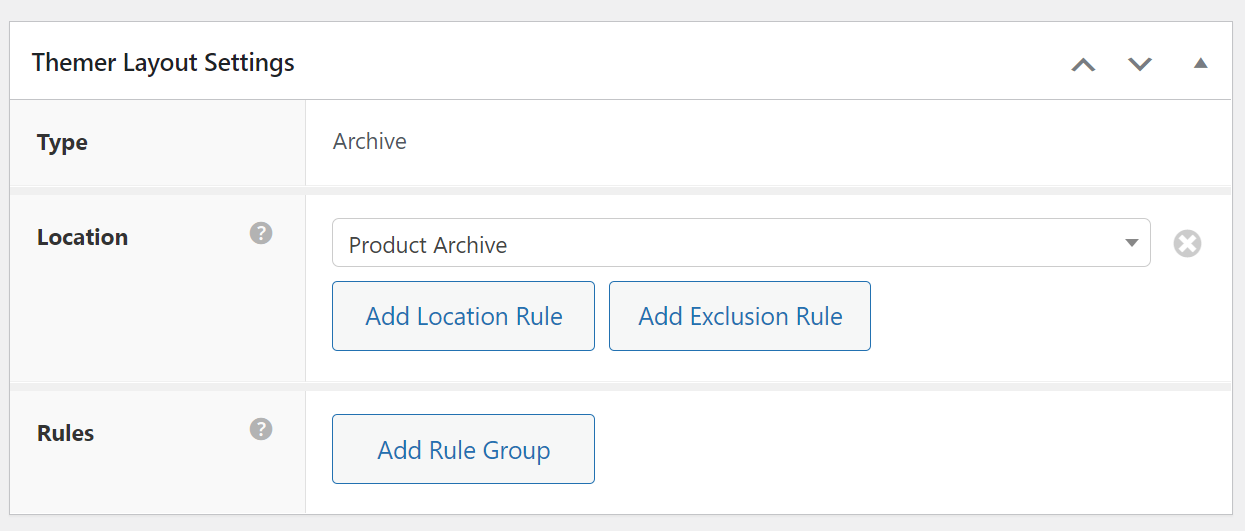Viewport: 1245px width, 531px height.
Task: Click the Type row label
Action: point(62,142)
